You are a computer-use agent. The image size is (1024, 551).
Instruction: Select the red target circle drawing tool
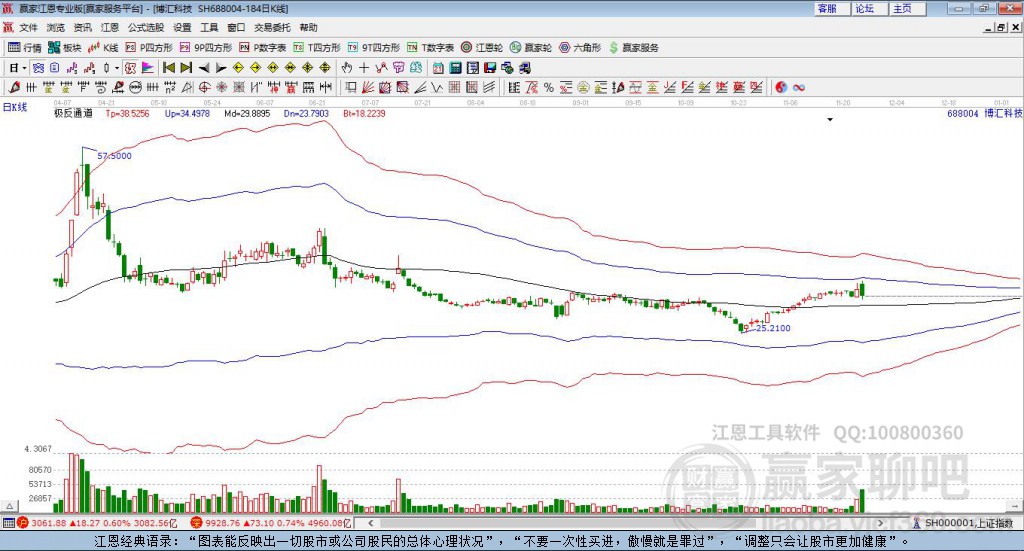pyautogui.click(x=204, y=87)
